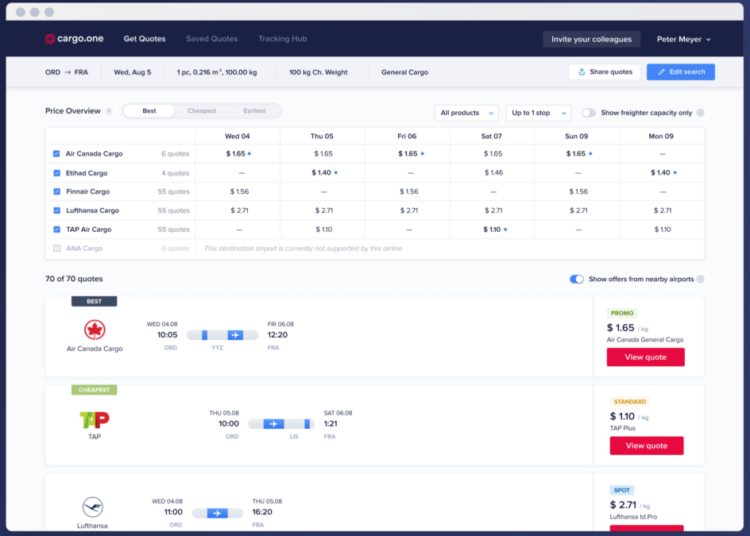750x536 pixels.
Task: Click the Wed, Aug 5 search date
Action: click(132, 72)
